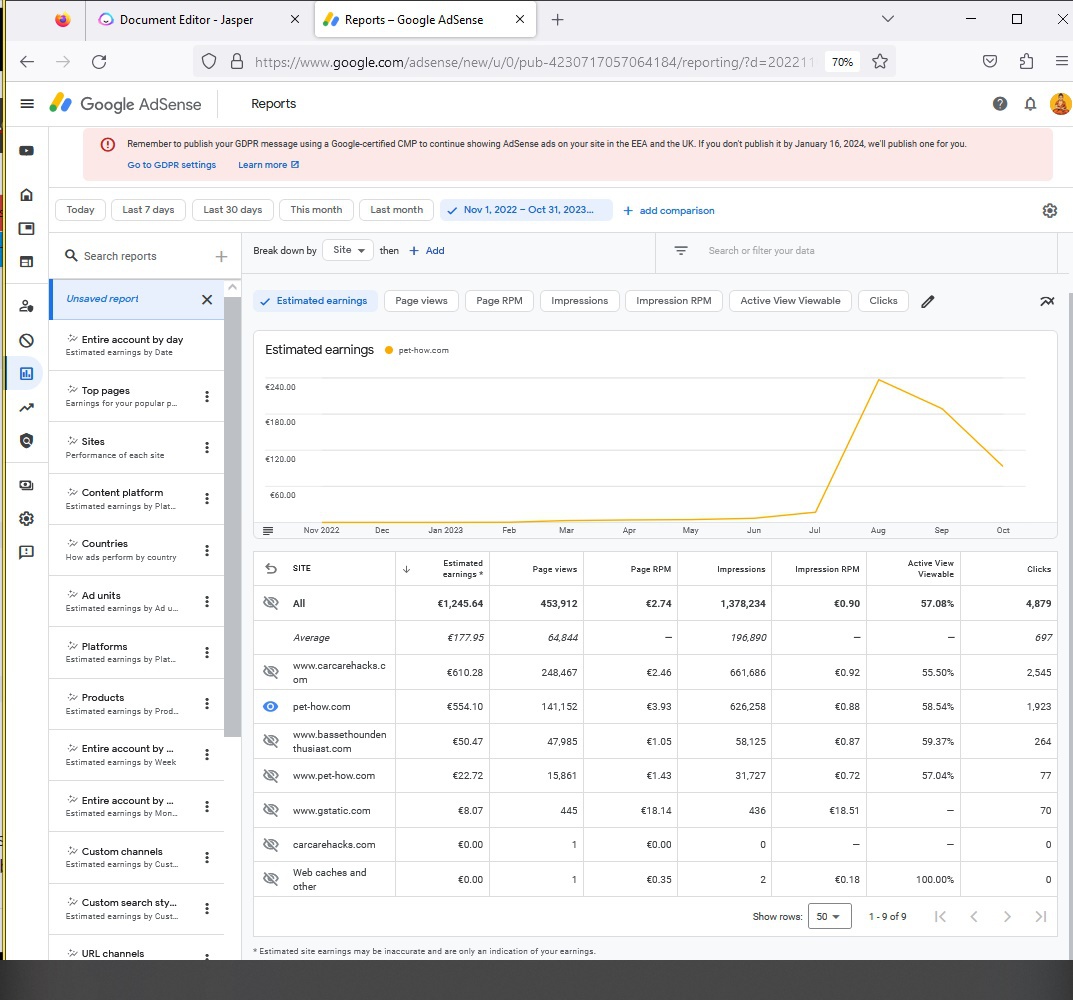1073x1000 pixels.
Task: Open the AdSense main hamburger menu
Action: coord(27,103)
